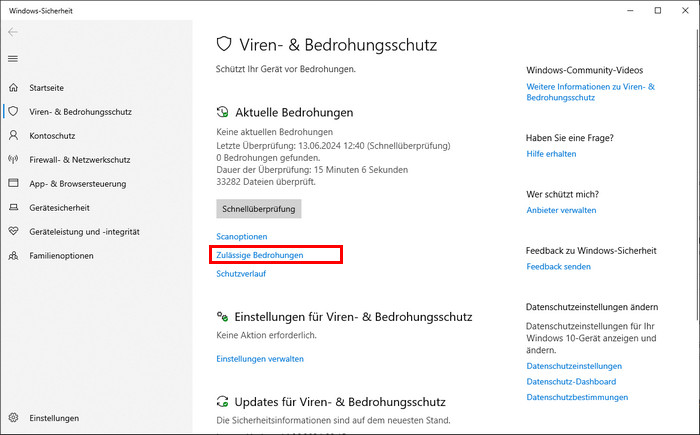Click Einstellungen verwalten link
The image size is (700, 435).
point(260,359)
